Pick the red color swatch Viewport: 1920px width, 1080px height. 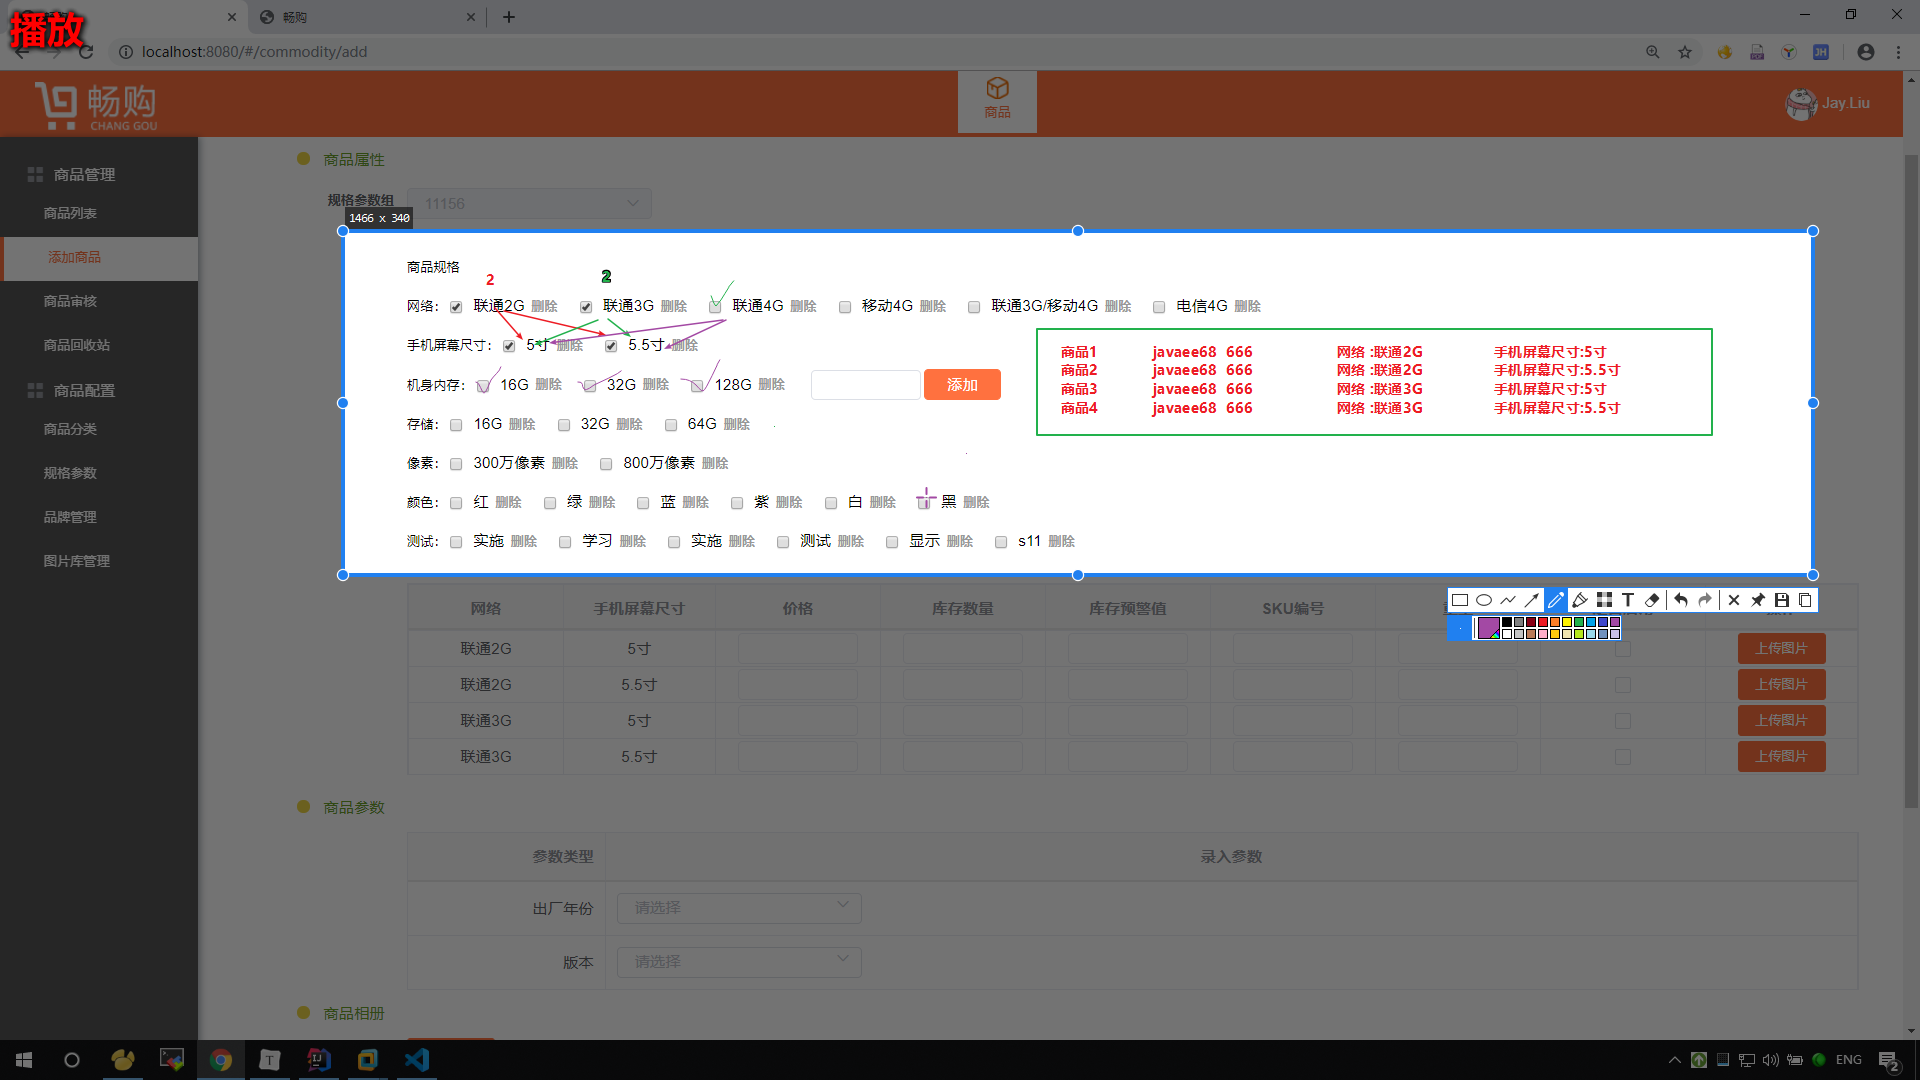pyautogui.click(x=1543, y=622)
